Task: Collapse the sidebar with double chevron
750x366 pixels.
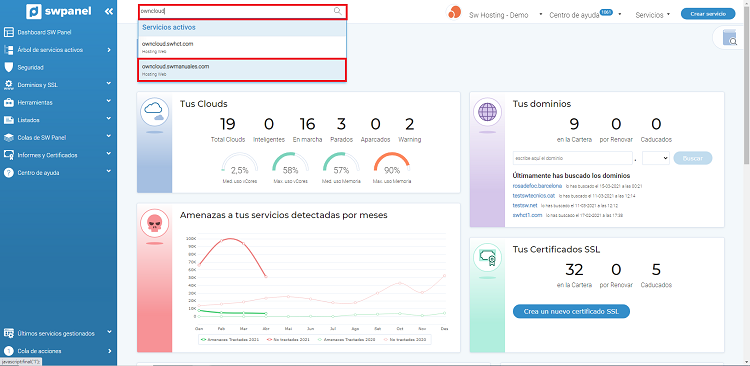Action: point(109,11)
